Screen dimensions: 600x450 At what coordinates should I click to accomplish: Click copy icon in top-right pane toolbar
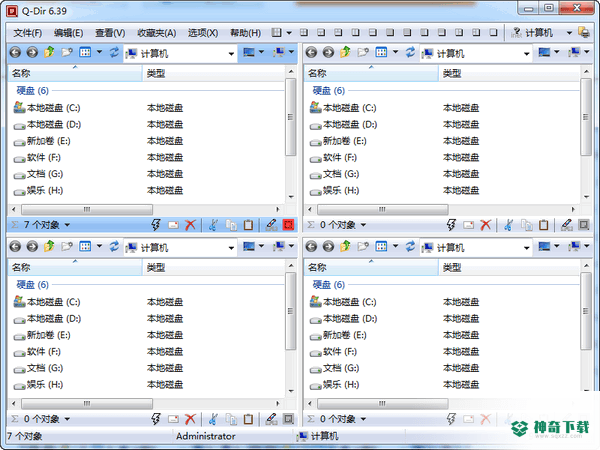(x=527, y=225)
